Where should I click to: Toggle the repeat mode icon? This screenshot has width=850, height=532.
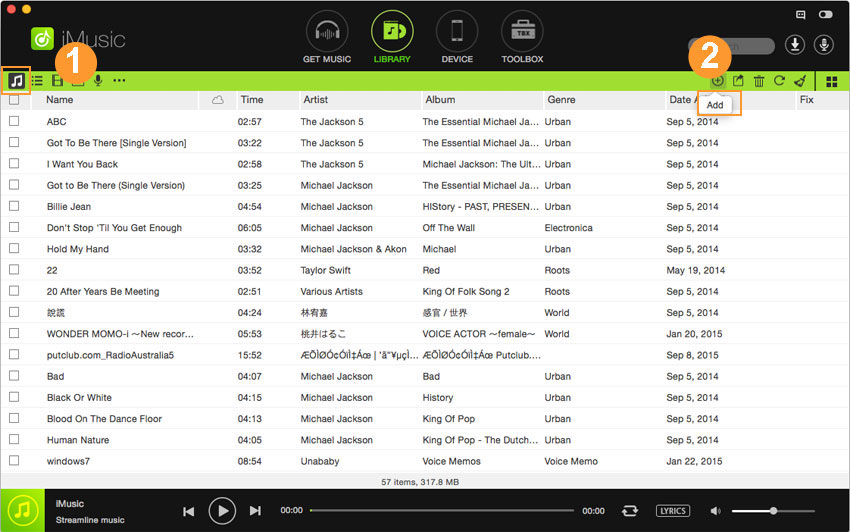630,511
